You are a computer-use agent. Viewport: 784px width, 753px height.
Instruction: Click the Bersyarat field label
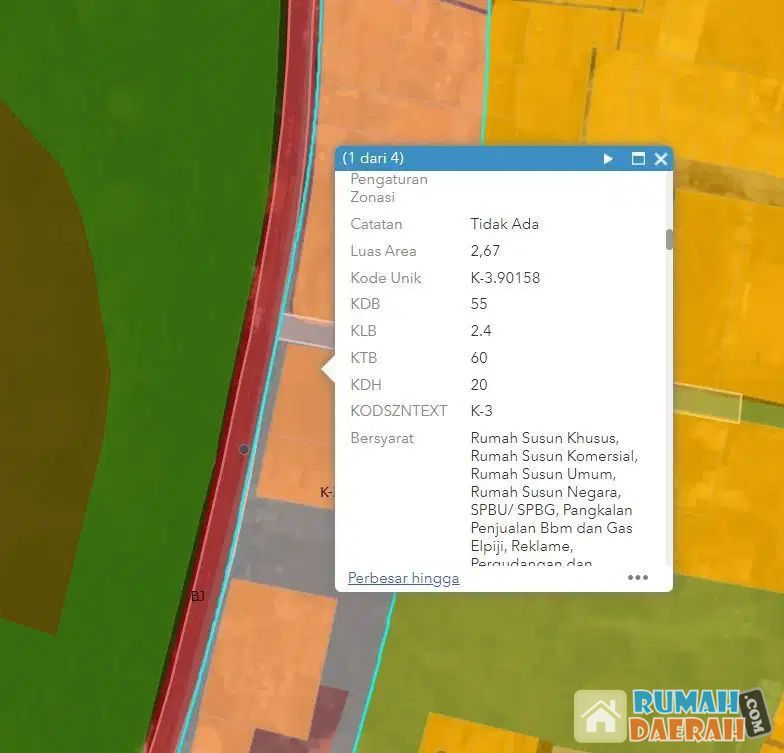coord(382,438)
